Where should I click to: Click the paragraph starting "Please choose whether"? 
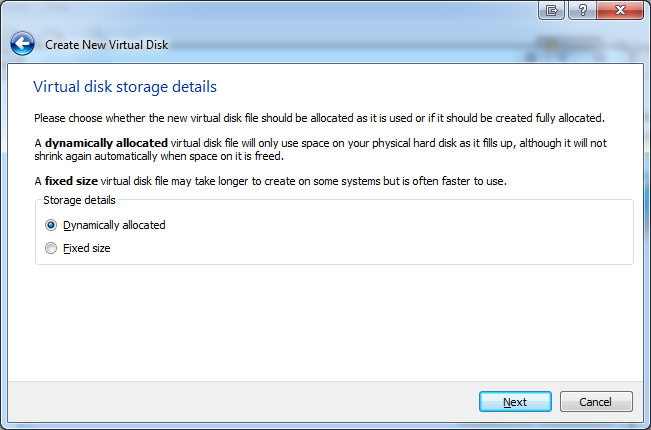pyautogui.click(x=318, y=117)
